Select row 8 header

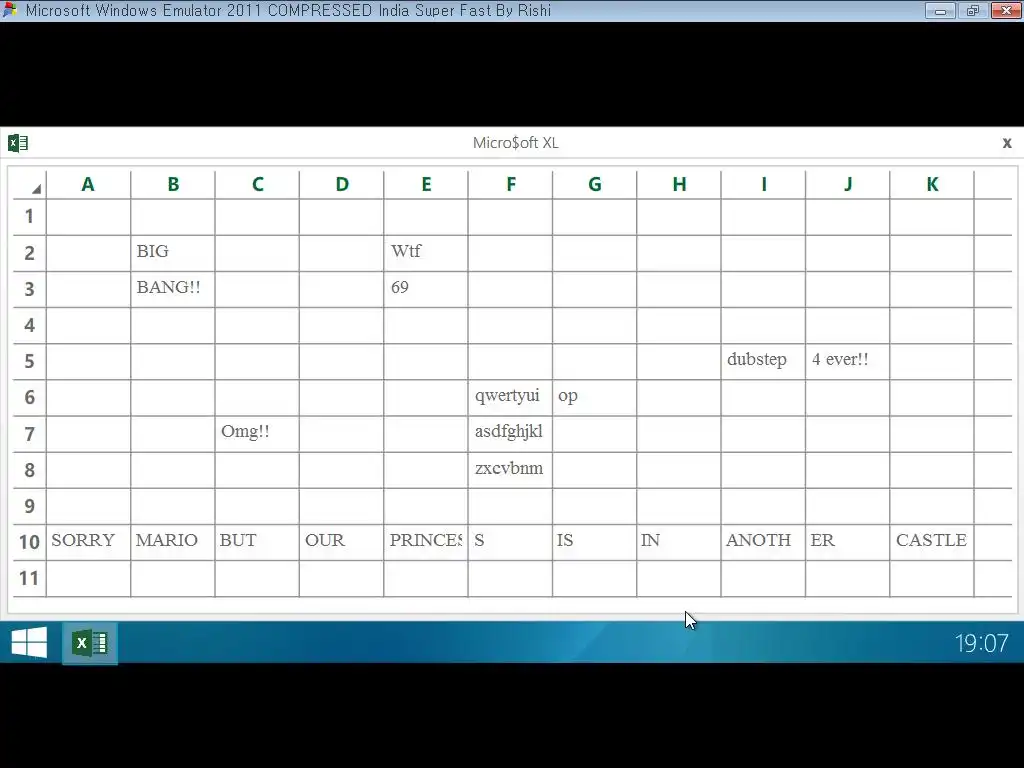click(29, 470)
